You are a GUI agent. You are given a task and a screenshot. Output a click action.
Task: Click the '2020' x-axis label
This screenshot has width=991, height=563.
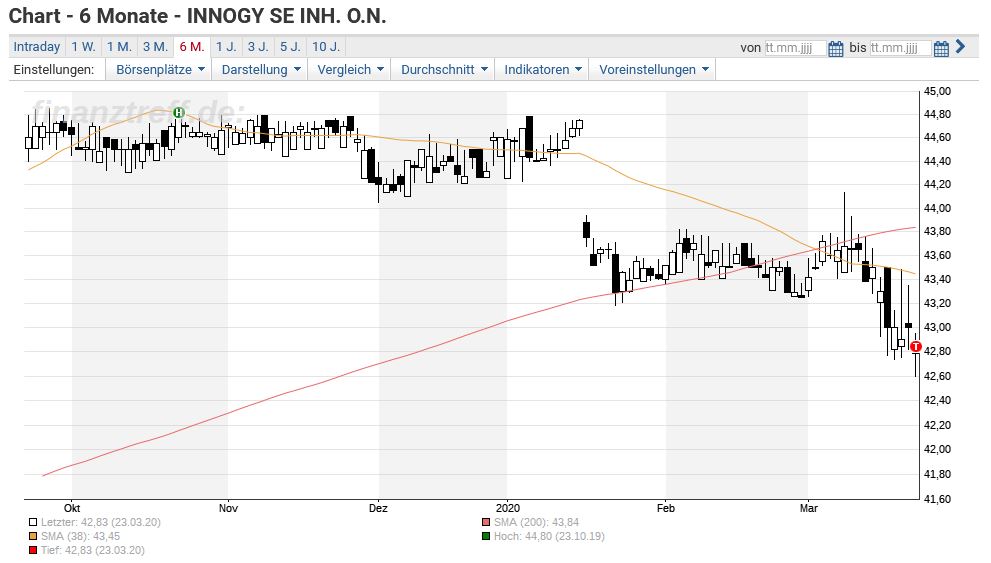coord(508,508)
